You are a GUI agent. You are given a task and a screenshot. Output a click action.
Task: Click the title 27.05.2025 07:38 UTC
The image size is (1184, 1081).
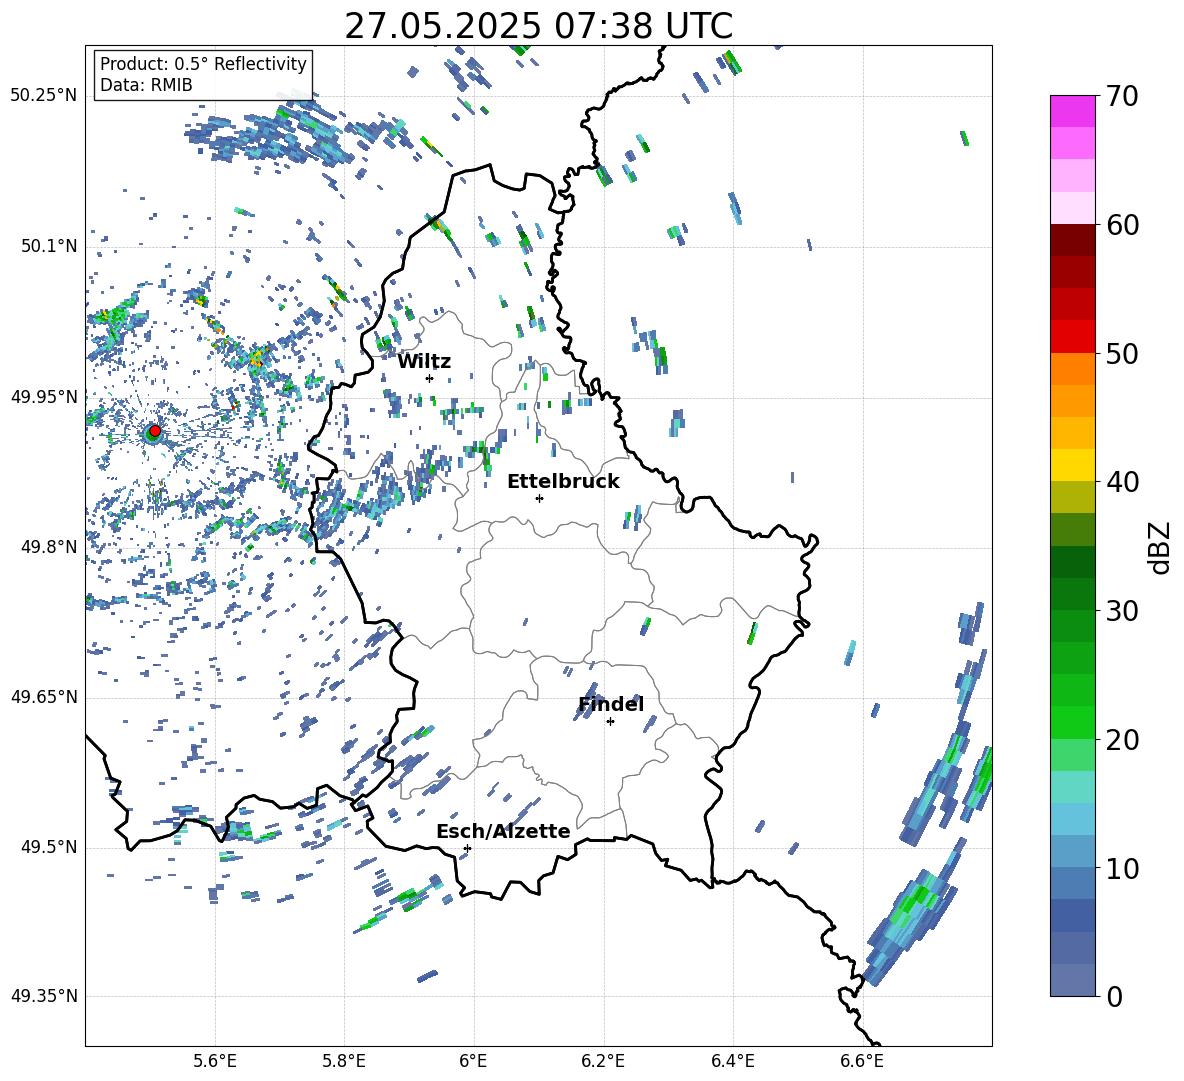click(x=538, y=26)
